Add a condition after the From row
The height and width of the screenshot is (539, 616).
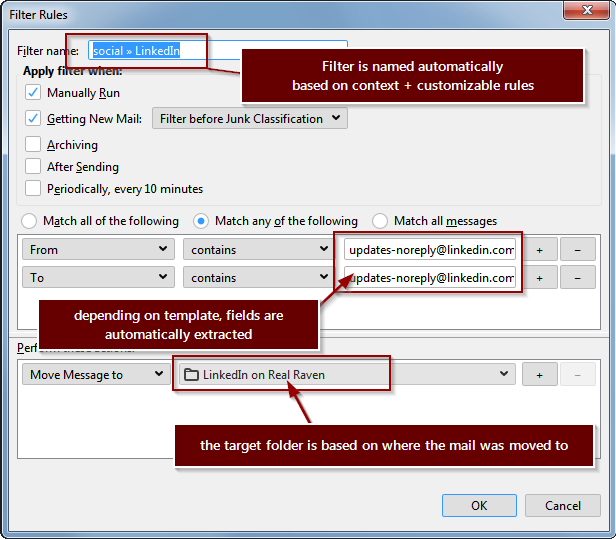tap(539, 249)
